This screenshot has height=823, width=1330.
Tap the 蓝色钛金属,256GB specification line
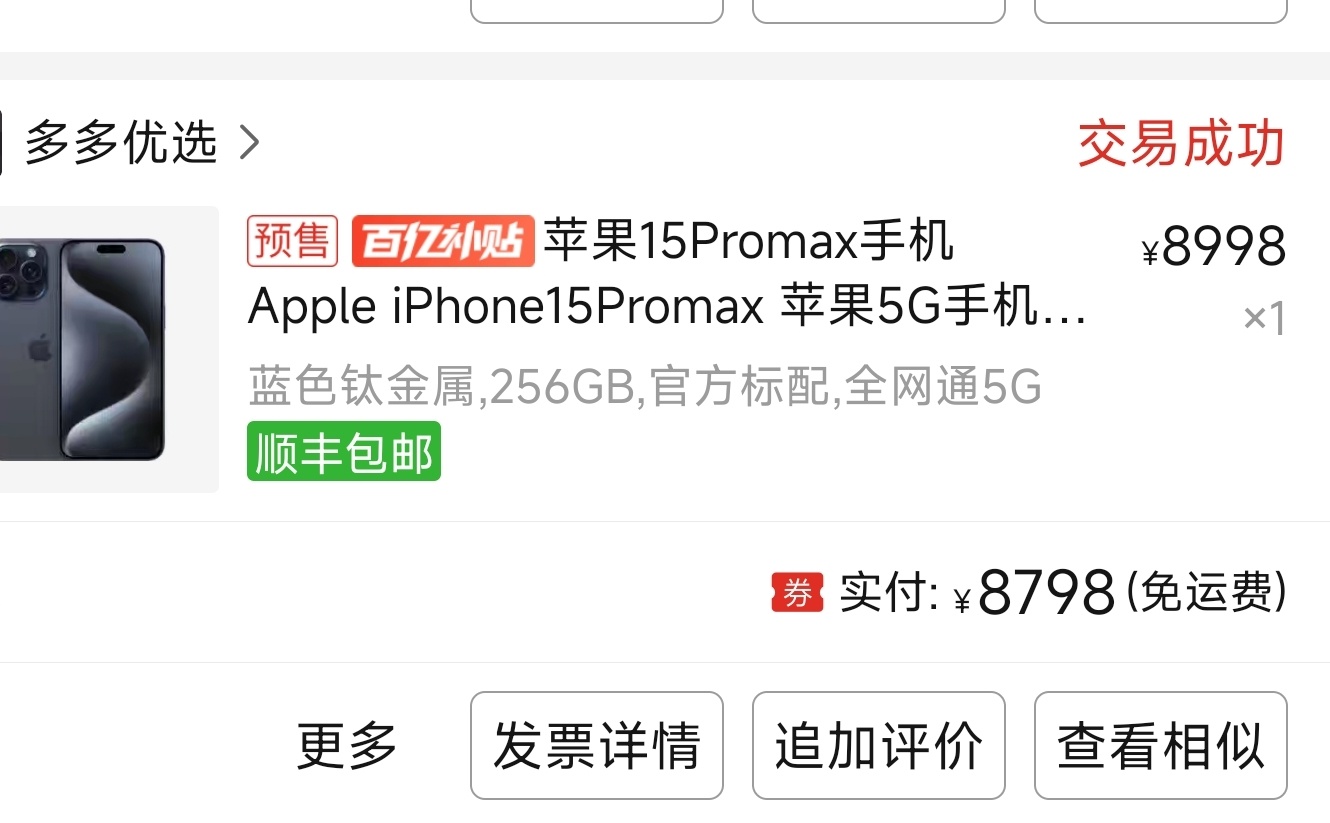click(645, 387)
